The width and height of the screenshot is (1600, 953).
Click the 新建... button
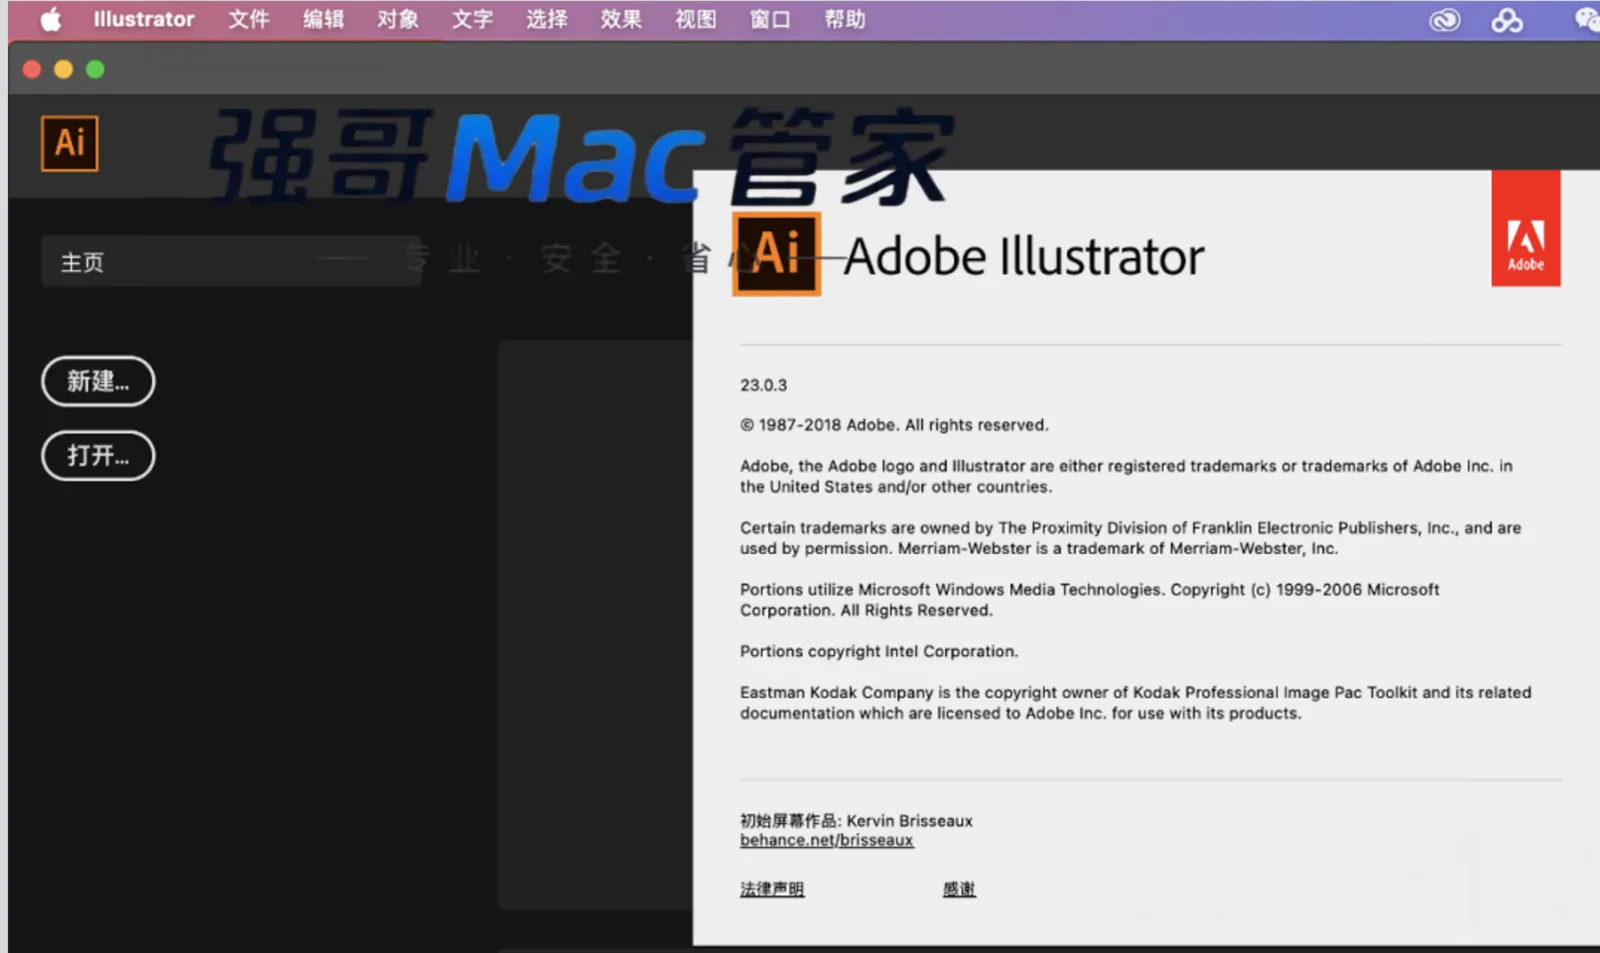pyautogui.click(x=98, y=381)
